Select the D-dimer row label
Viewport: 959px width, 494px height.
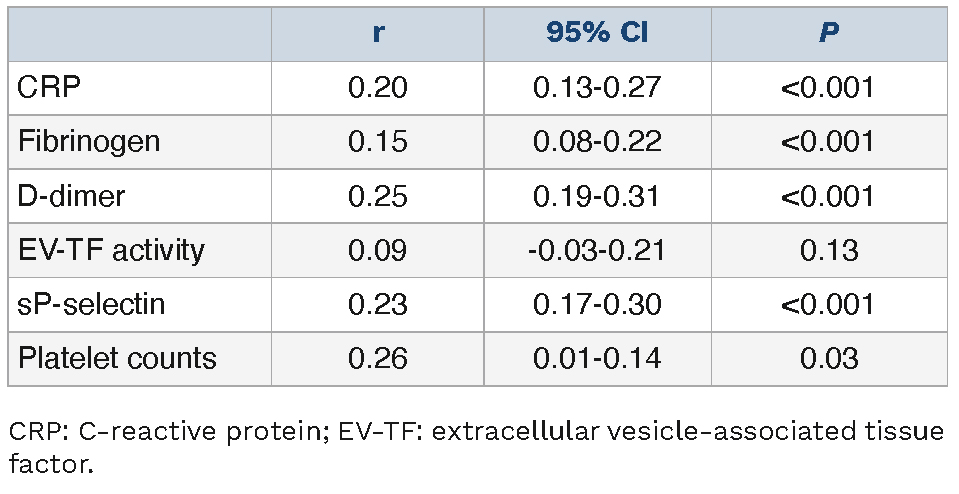pos(72,195)
